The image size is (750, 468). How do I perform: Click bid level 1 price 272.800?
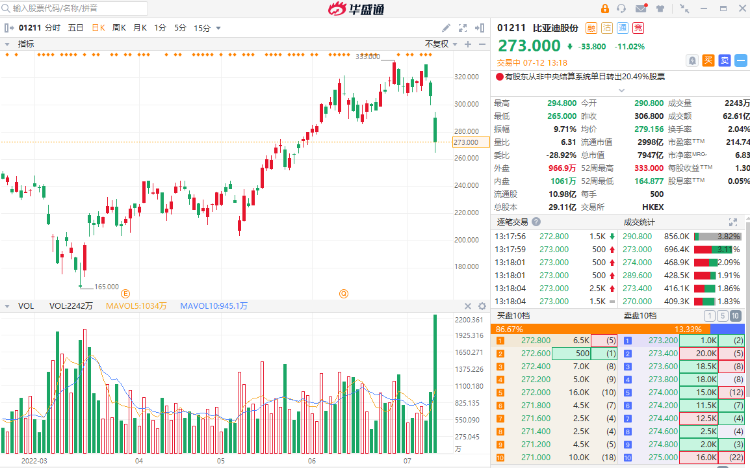(x=536, y=340)
